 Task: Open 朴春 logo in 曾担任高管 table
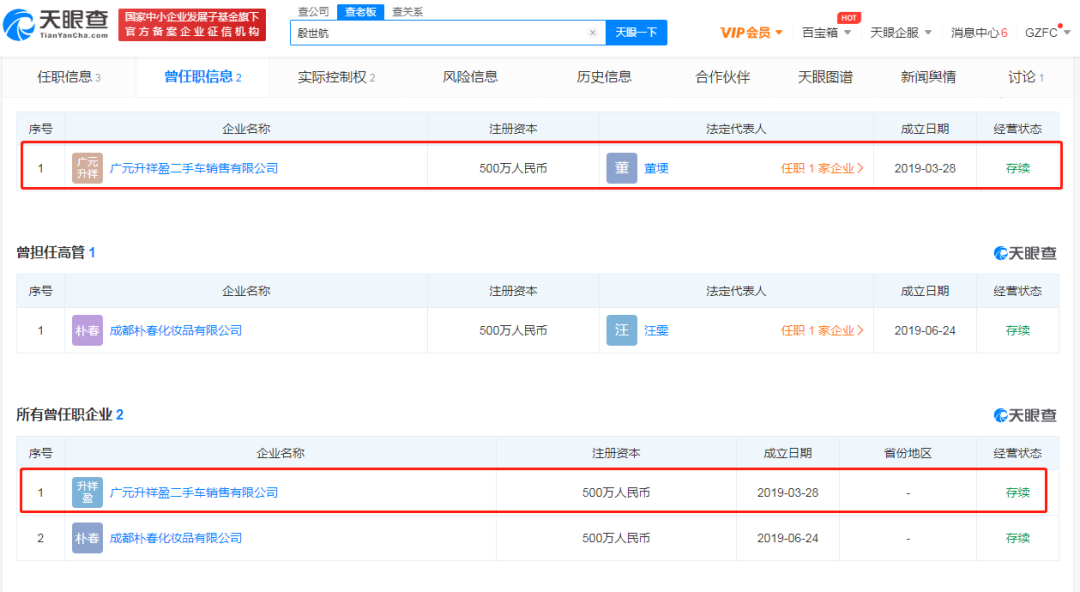87,330
